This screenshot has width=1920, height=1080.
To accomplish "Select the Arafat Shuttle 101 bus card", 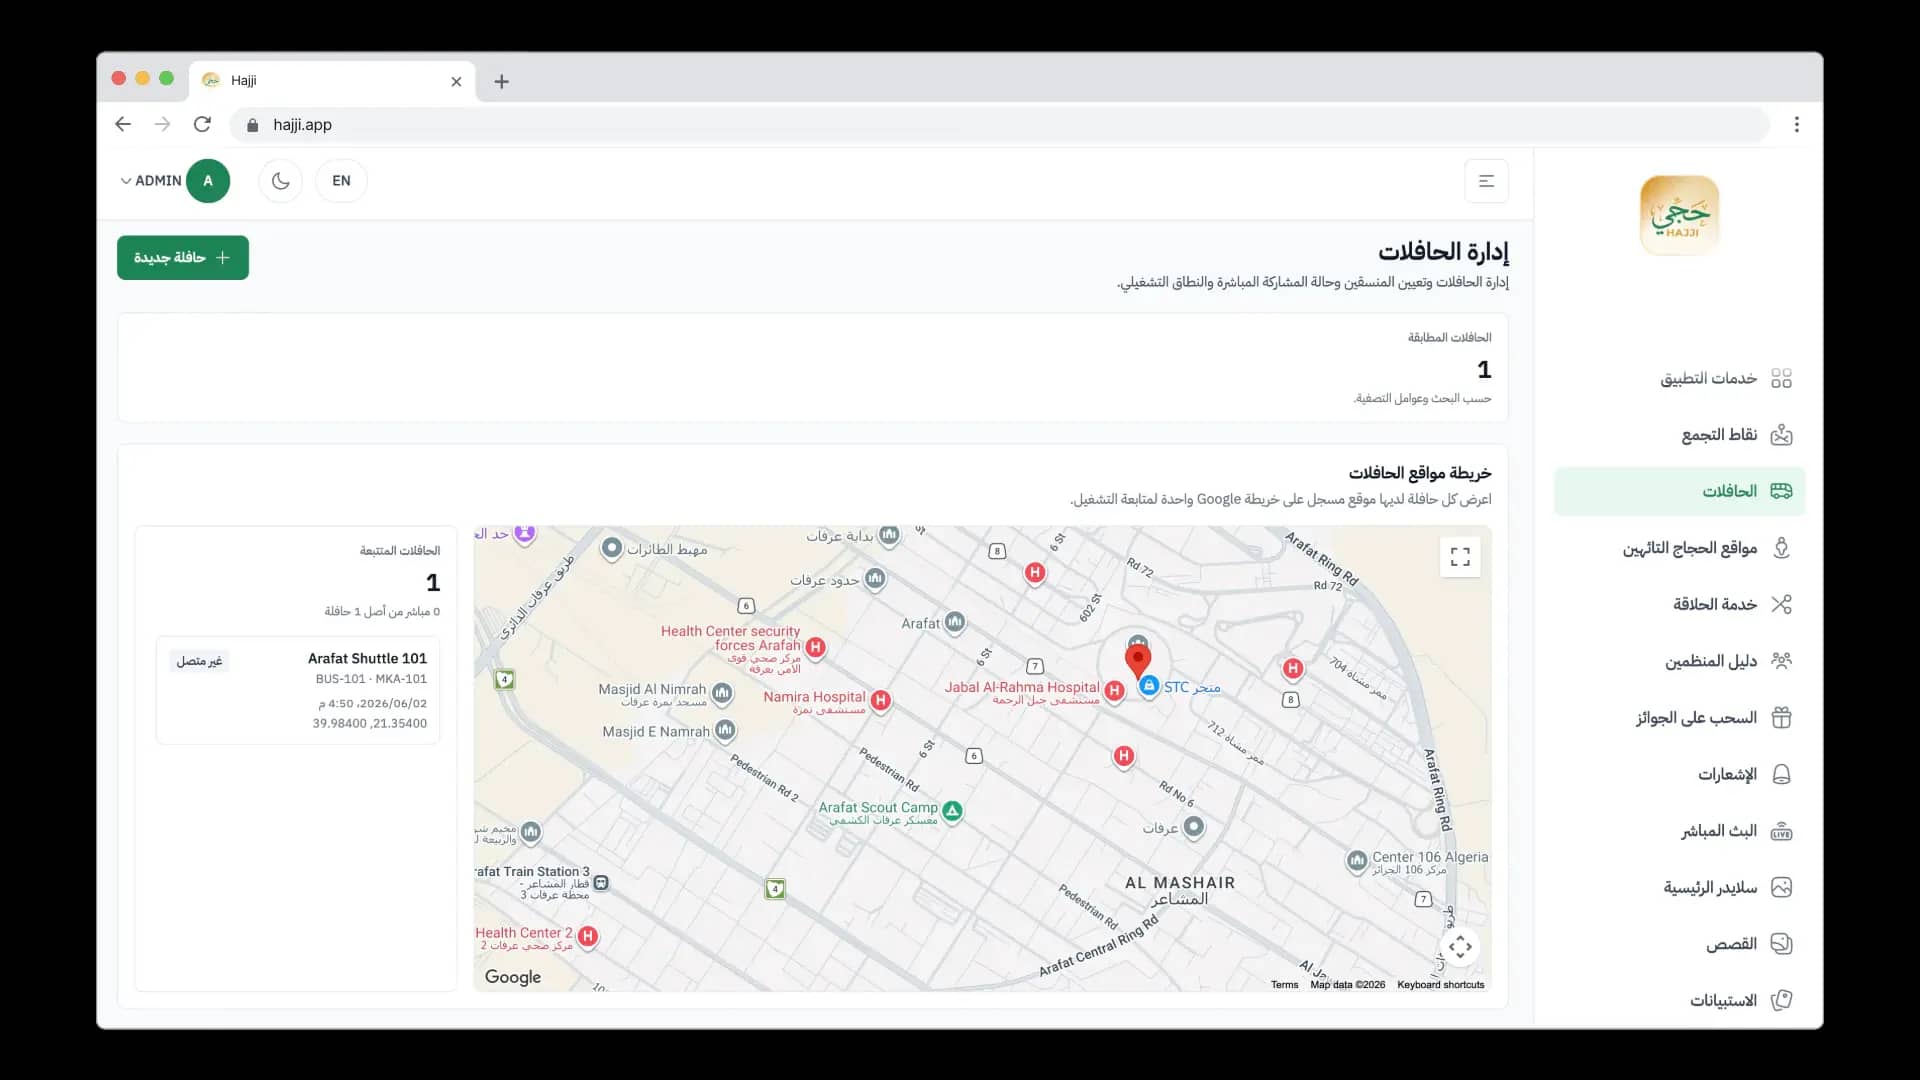I will tap(298, 690).
